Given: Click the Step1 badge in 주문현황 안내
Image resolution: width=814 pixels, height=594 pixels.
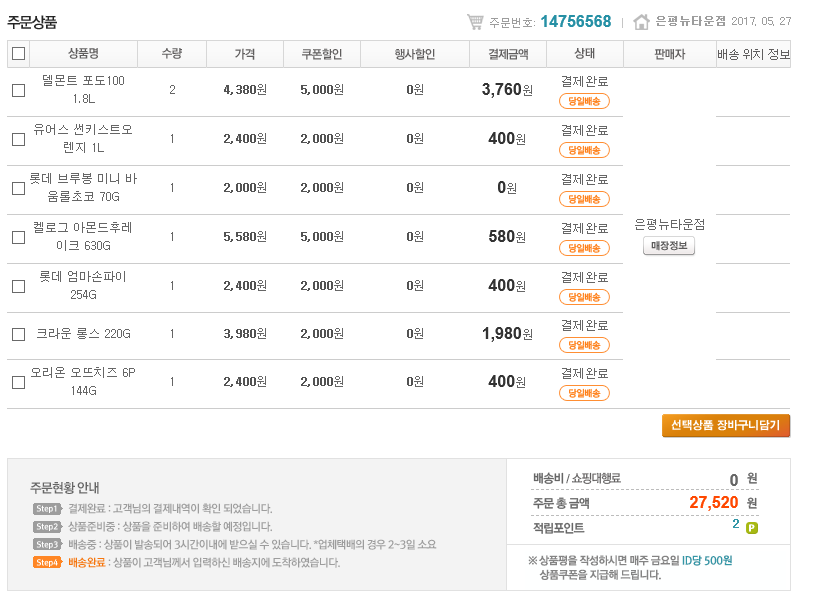Looking at the screenshot, I should pyautogui.click(x=47, y=509).
